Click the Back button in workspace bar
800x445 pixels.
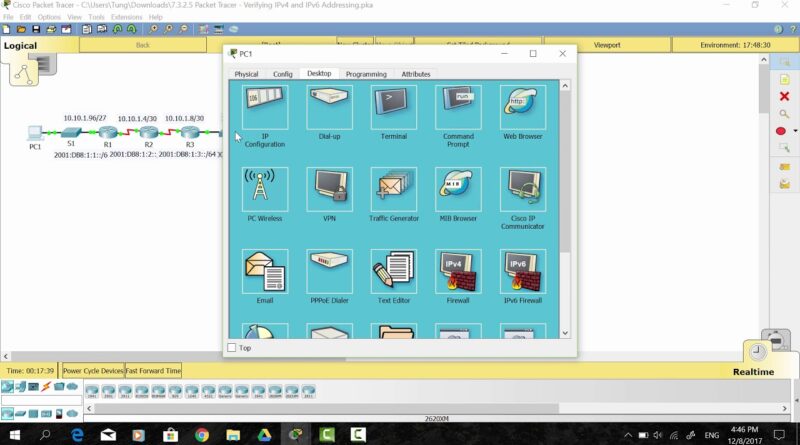(143, 45)
